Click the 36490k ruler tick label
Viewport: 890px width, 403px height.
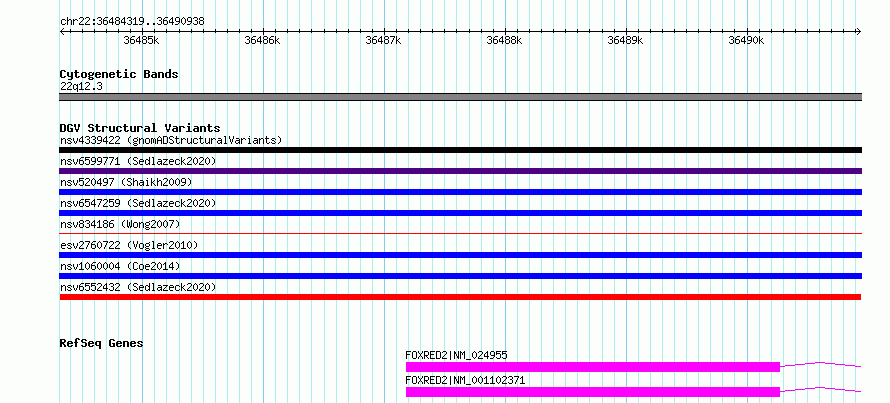click(746, 40)
